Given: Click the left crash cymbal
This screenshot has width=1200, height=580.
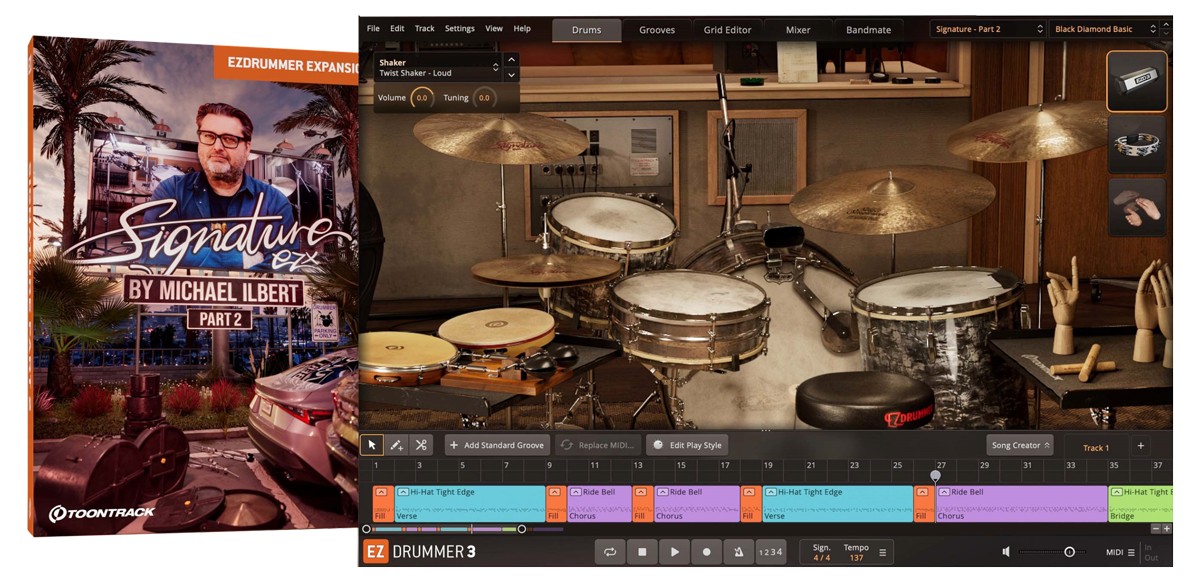Looking at the screenshot, I should coord(500,138).
